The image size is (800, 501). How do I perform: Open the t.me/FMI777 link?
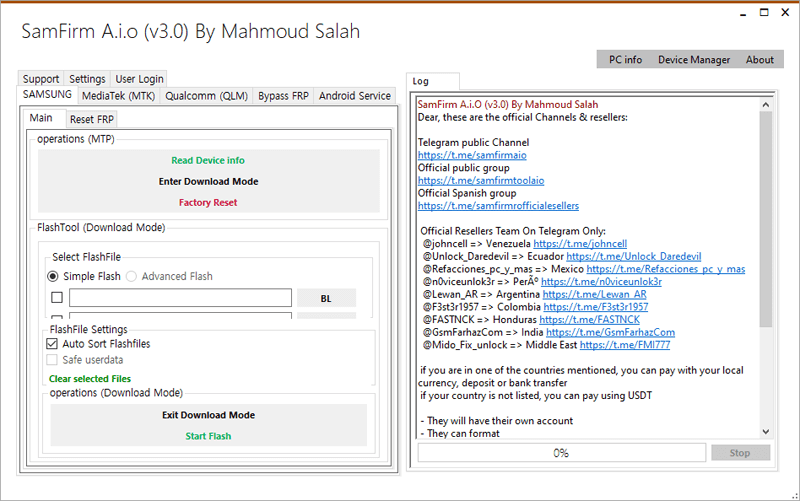click(x=625, y=345)
